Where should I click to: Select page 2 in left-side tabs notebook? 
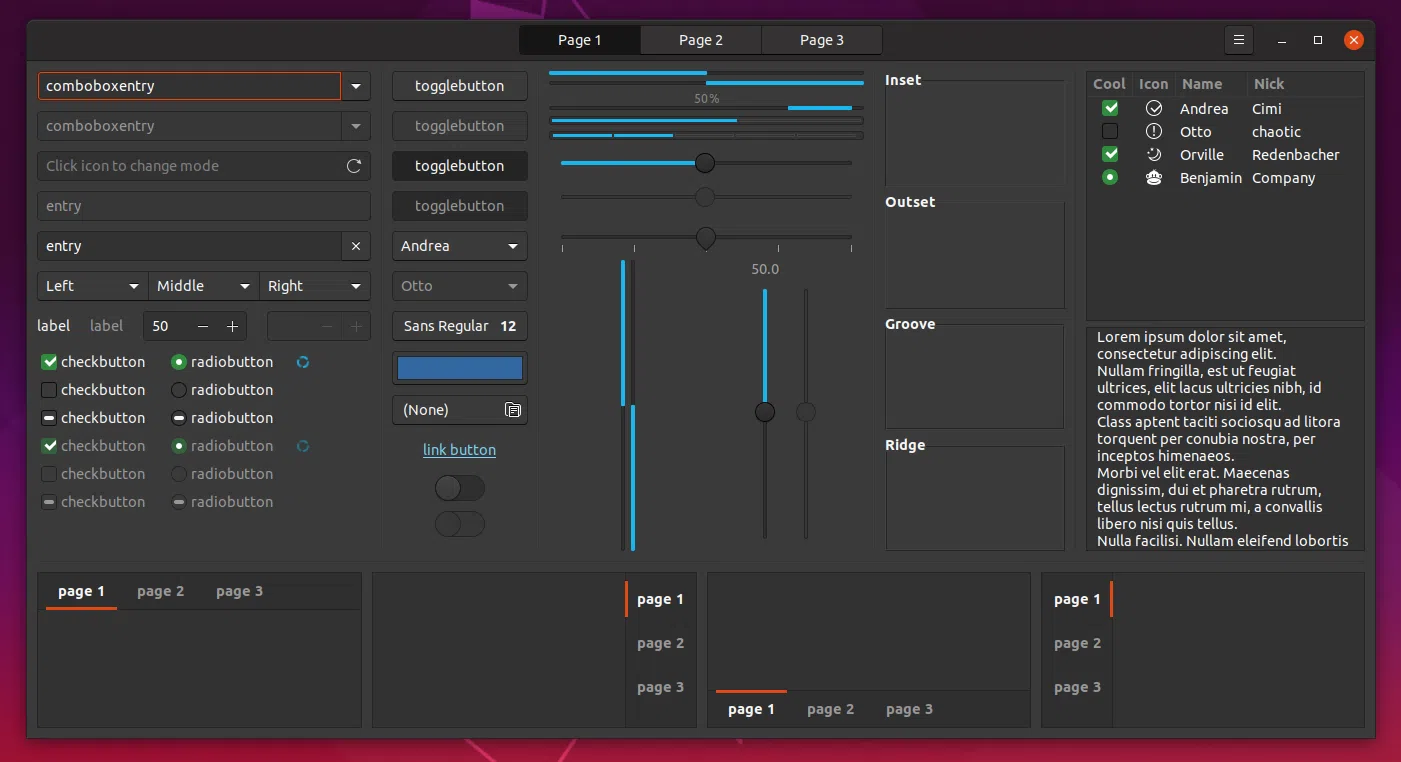[1078, 643]
